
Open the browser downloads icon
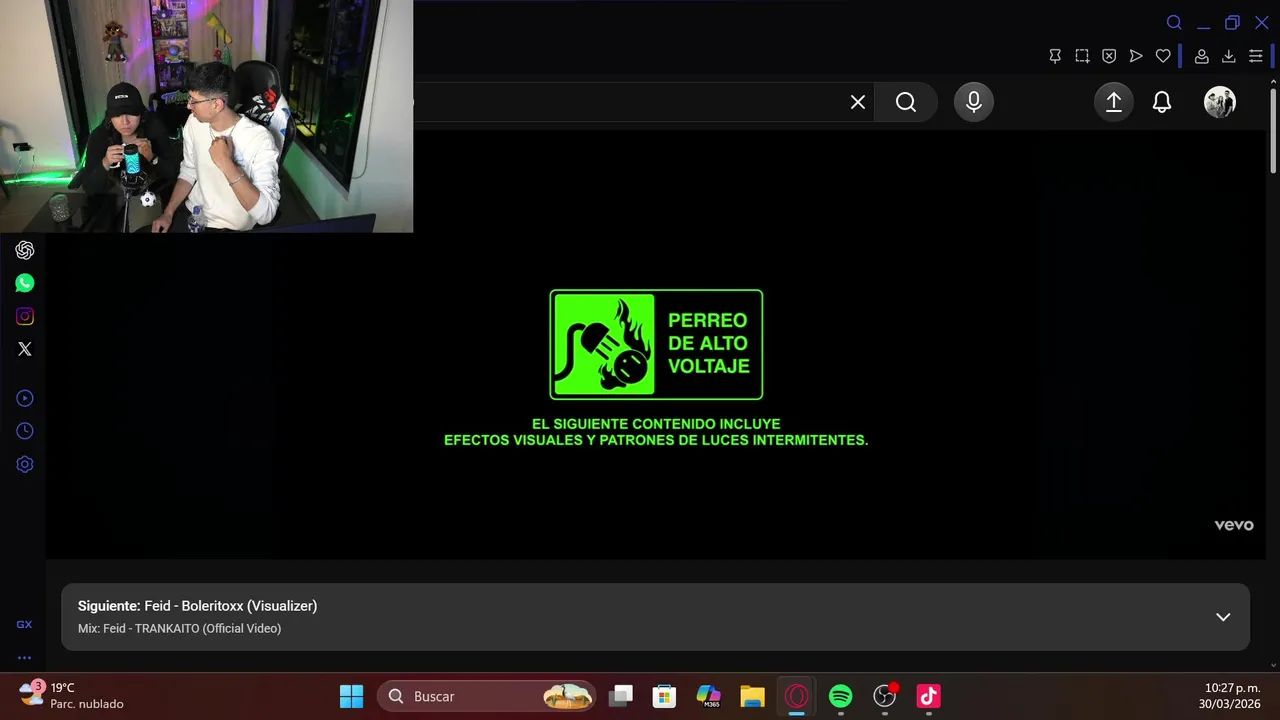tap(1229, 56)
